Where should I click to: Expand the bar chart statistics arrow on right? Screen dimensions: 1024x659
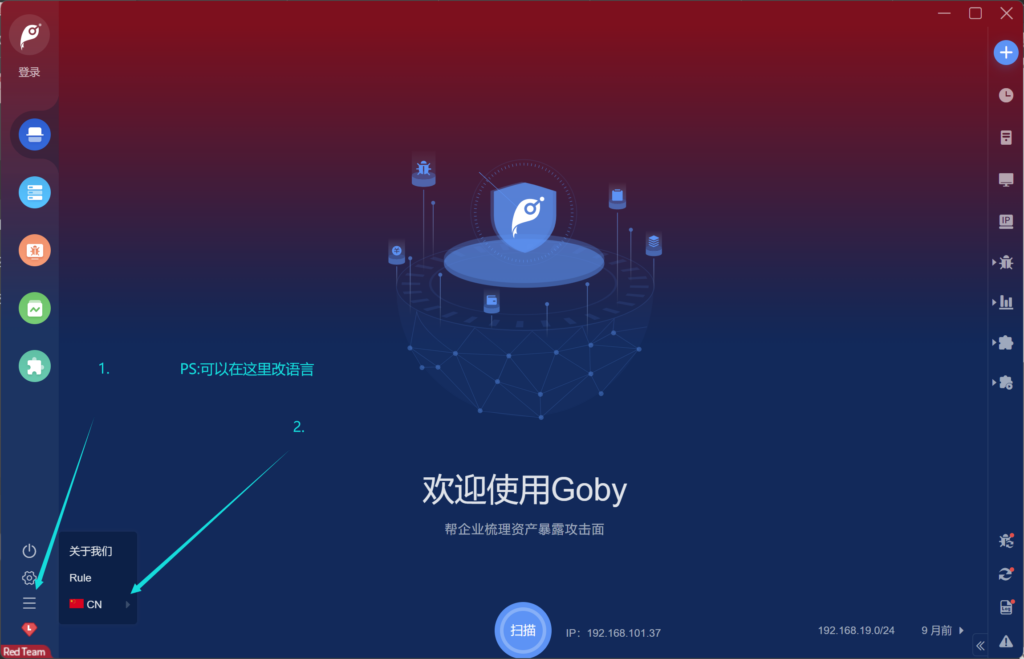point(994,302)
